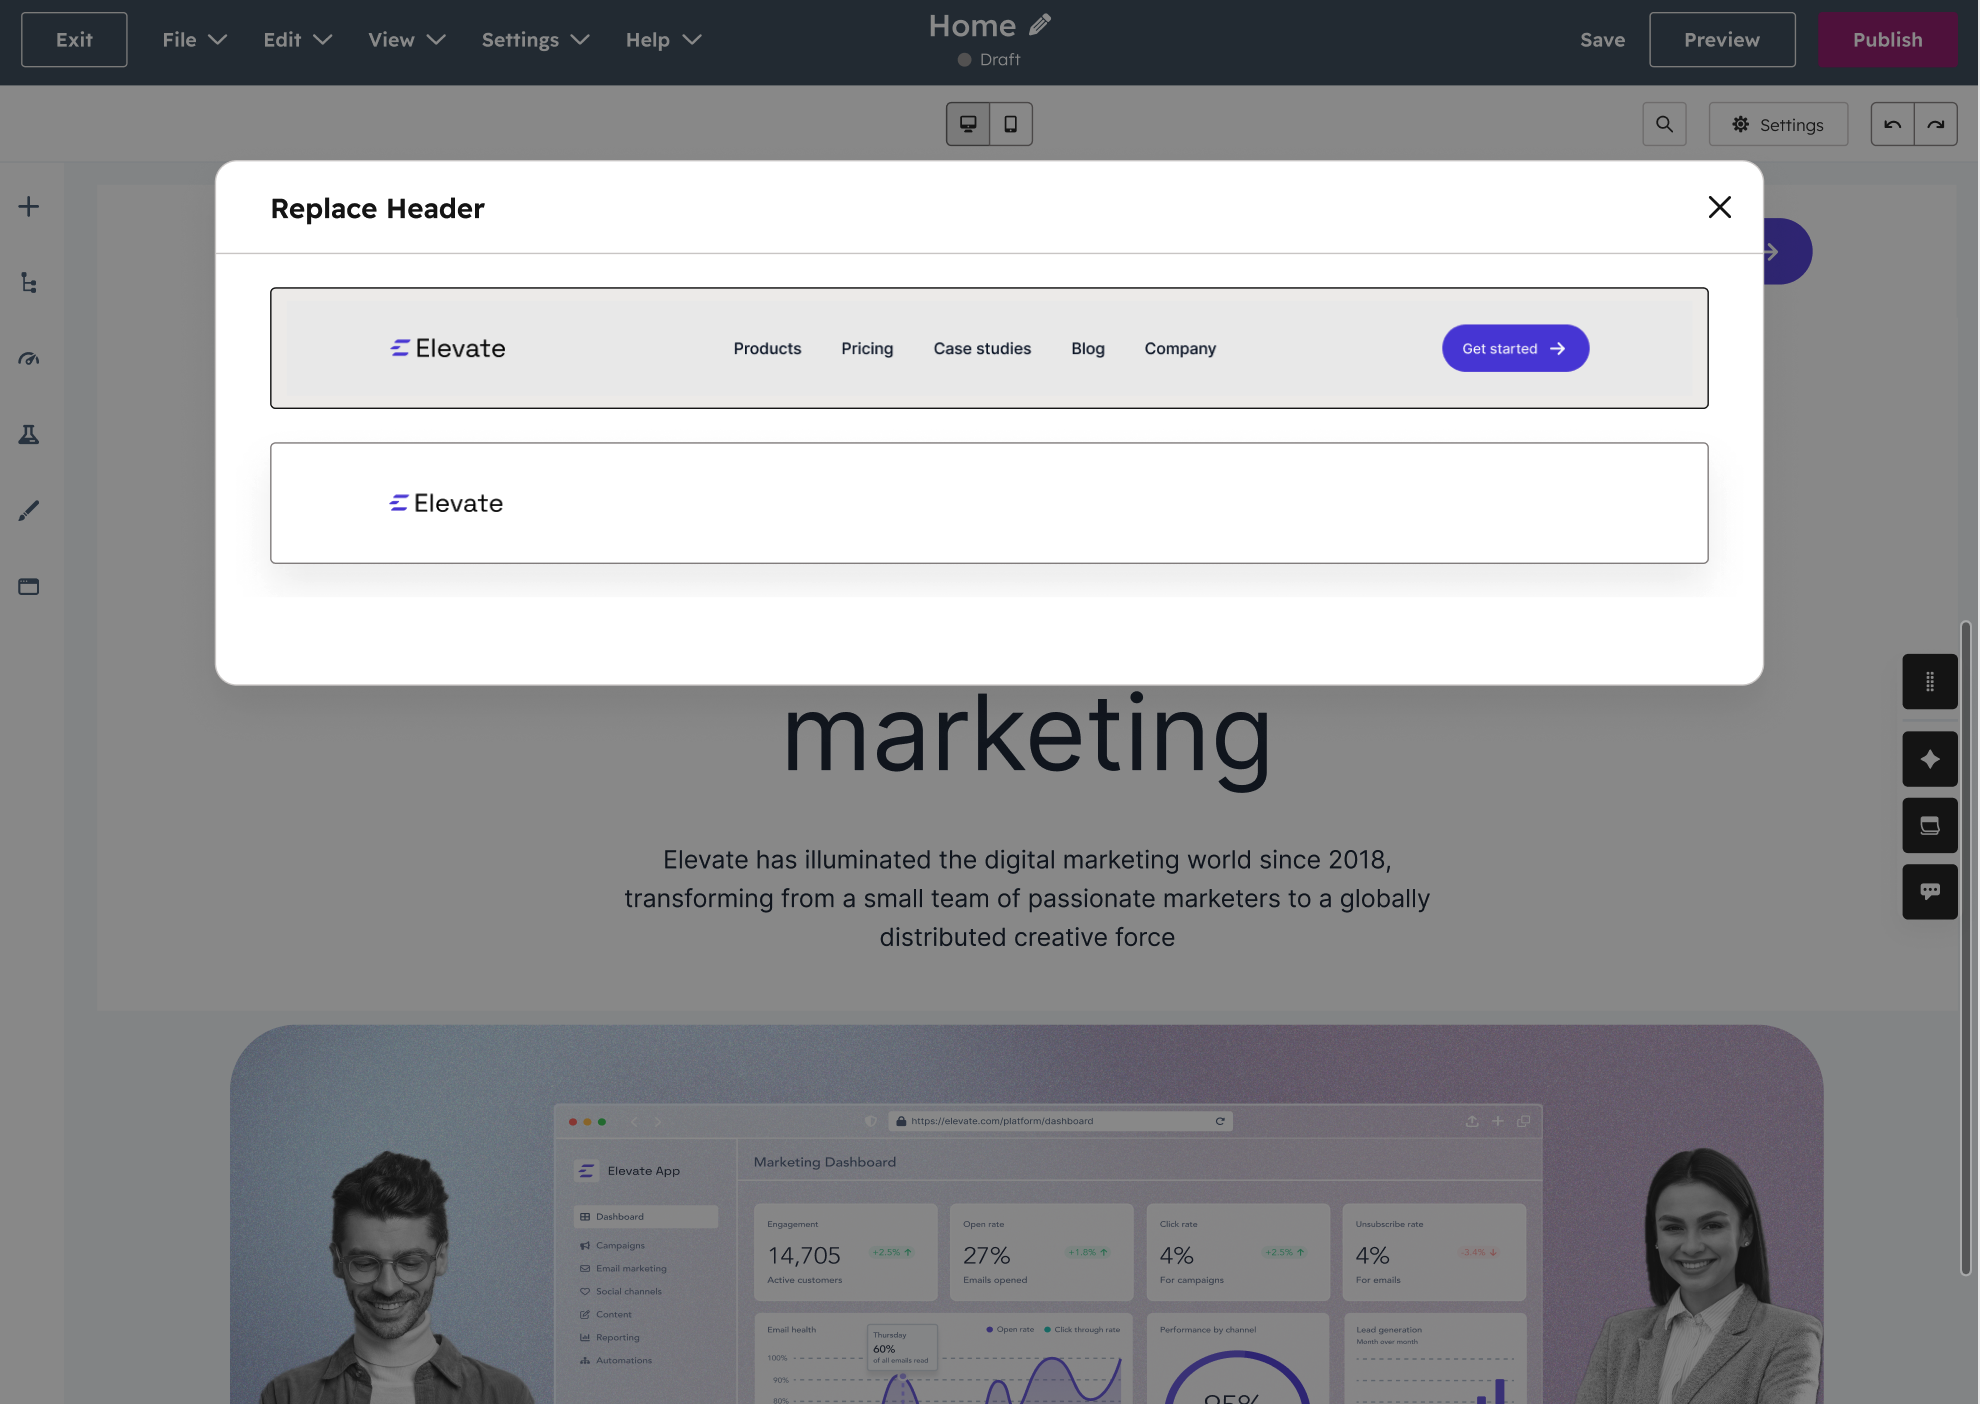Viewport: 1982px width, 1404px height.
Task: Click the Get started button in header preview
Action: pos(1515,348)
